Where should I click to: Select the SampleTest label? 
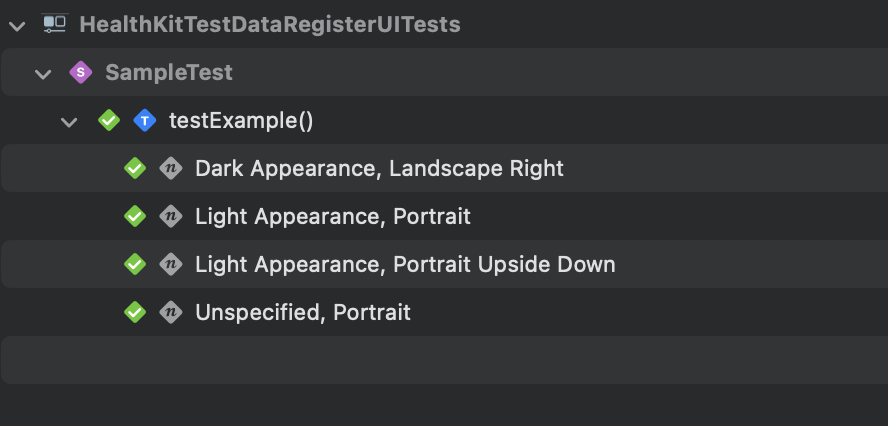tap(168, 72)
